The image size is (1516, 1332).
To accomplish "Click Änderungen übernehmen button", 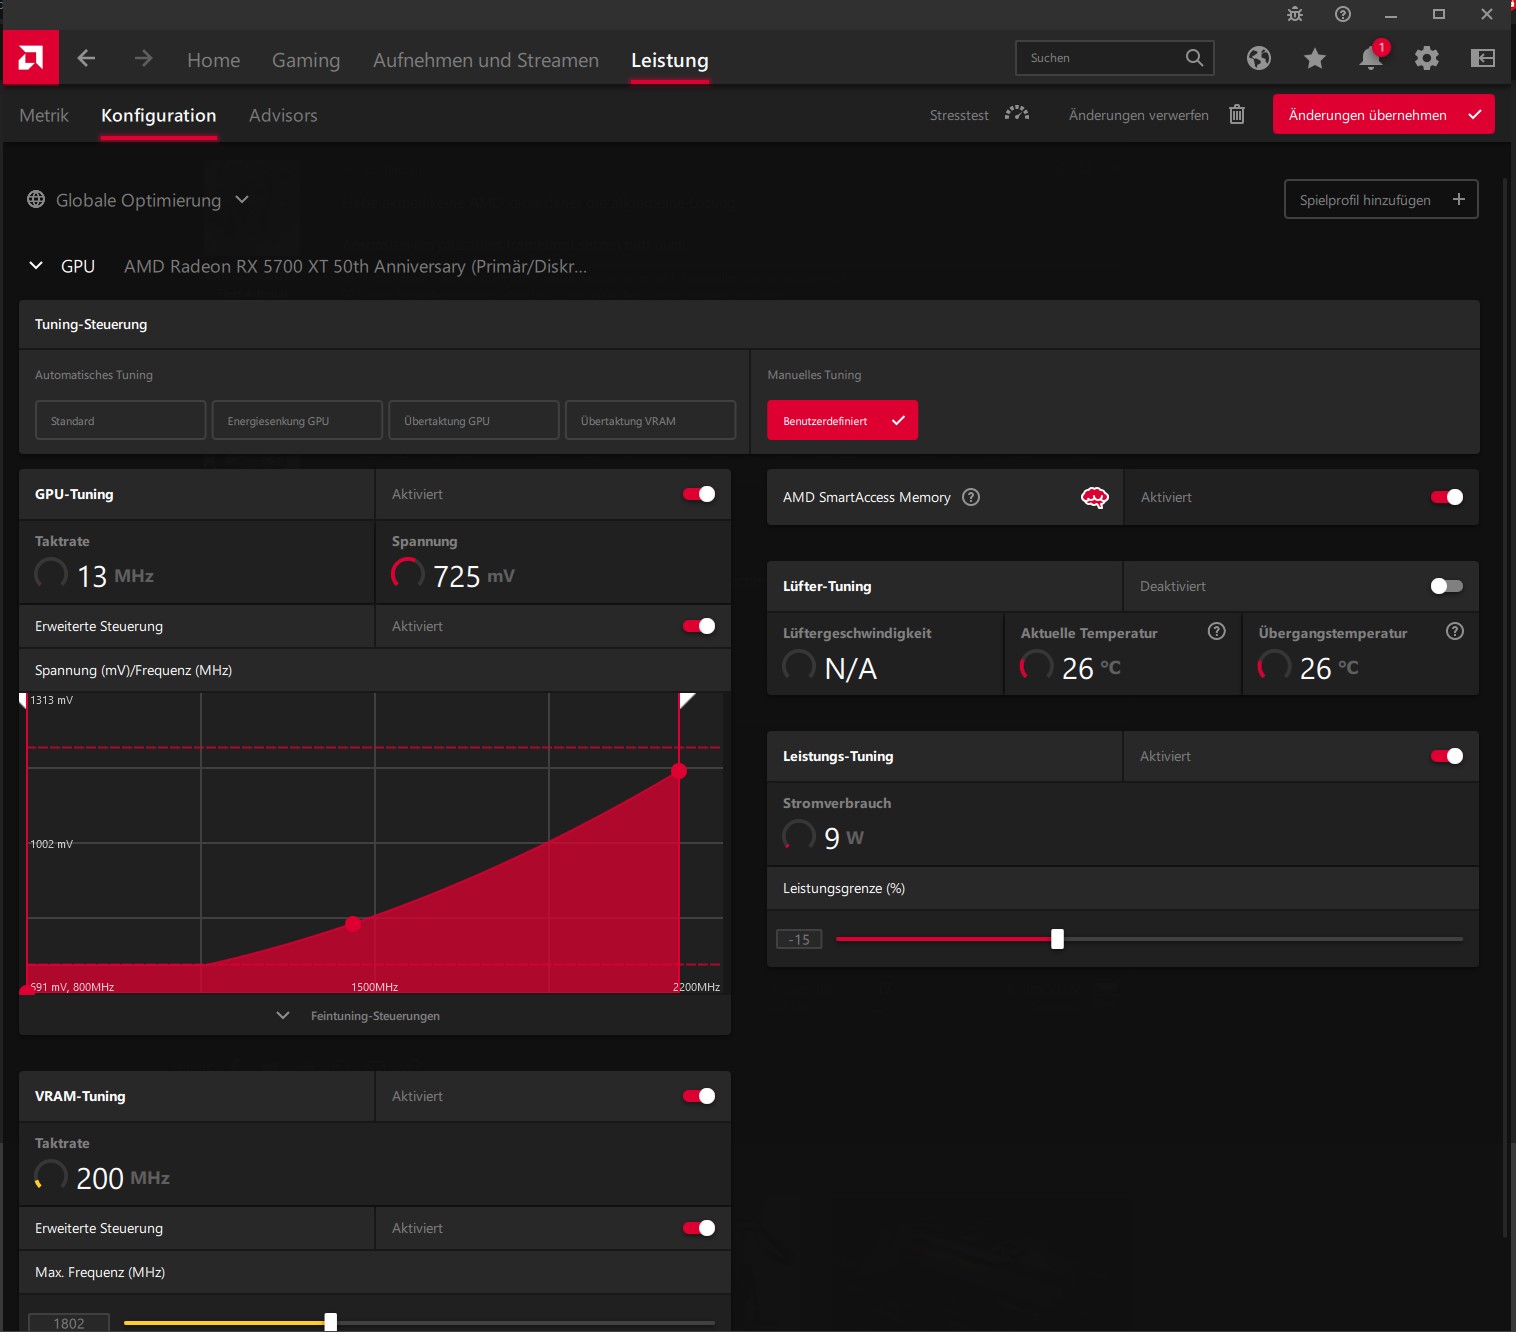I will [x=1384, y=114].
